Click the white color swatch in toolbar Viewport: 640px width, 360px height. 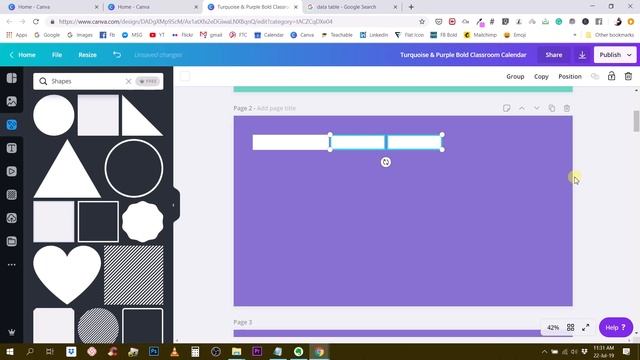point(185,76)
